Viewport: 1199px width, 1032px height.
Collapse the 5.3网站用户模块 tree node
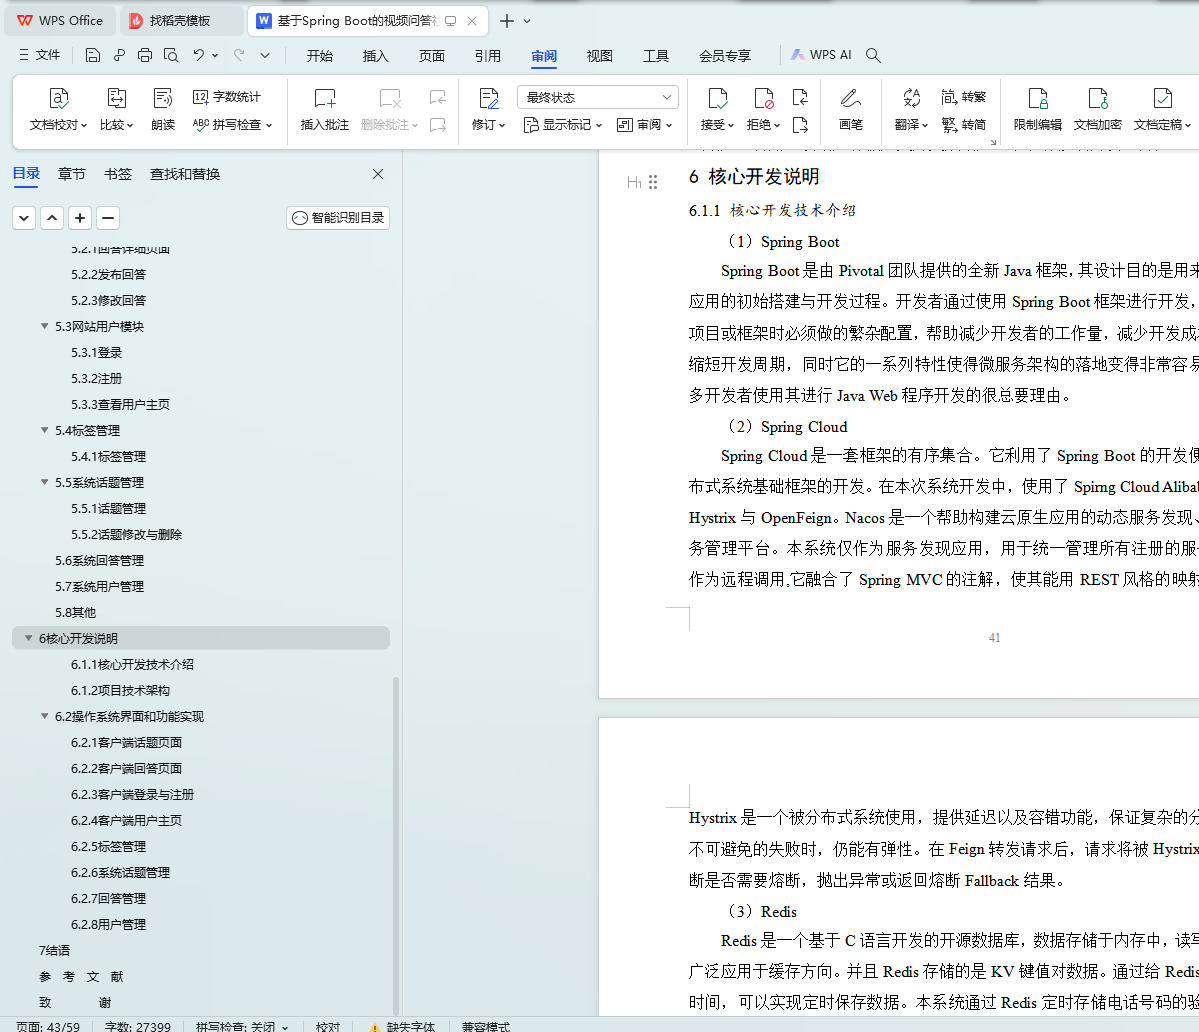pos(44,326)
